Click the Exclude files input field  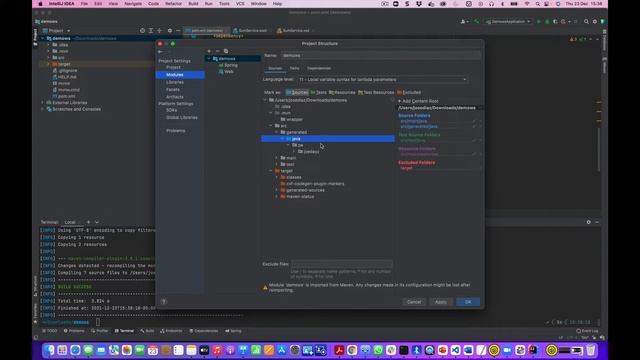342,264
